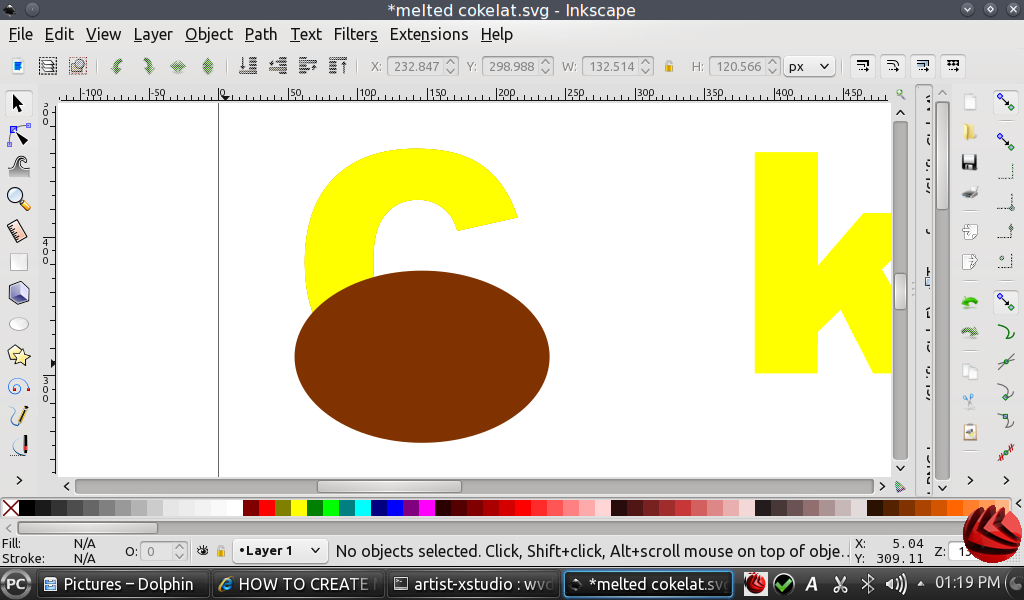Select the Tweak tool
The height and width of the screenshot is (600, 1024).
[x=18, y=166]
